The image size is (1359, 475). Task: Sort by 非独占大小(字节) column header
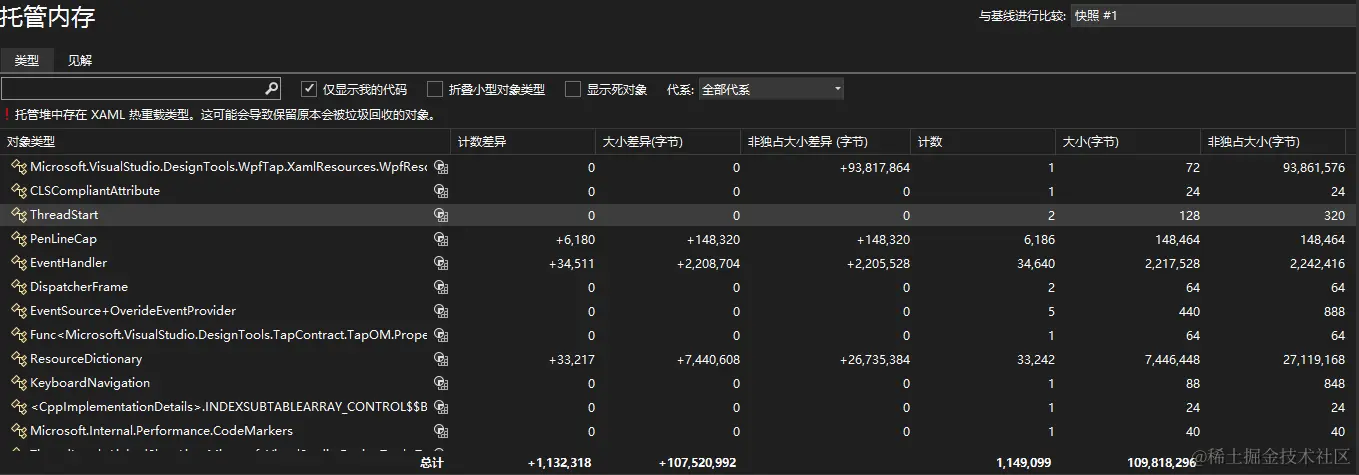click(1273, 142)
